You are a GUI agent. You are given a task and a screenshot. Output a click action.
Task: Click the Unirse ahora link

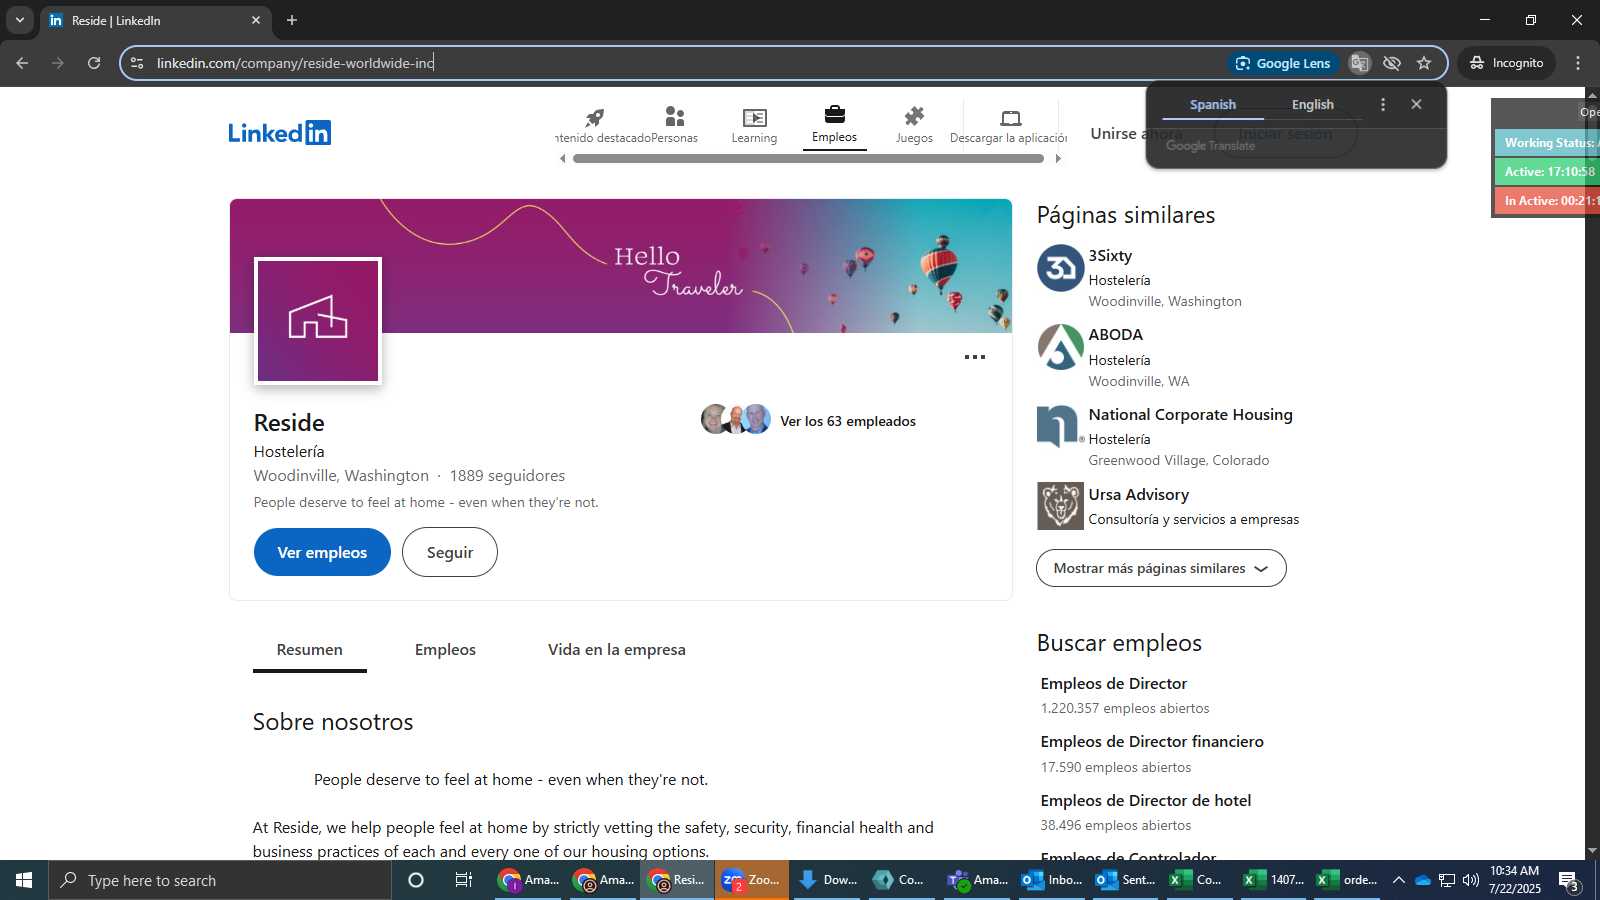click(x=1137, y=133)
